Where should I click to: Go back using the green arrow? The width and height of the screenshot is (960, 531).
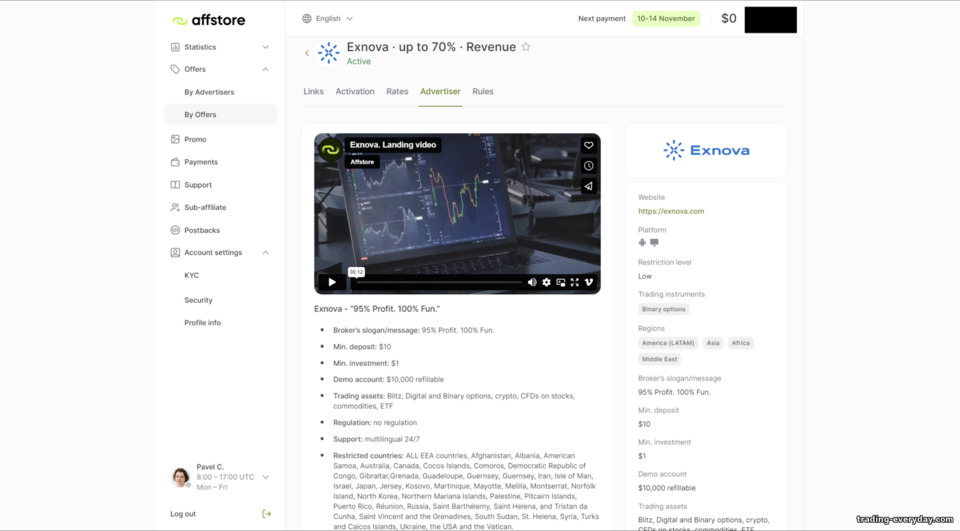click(307, 53)
